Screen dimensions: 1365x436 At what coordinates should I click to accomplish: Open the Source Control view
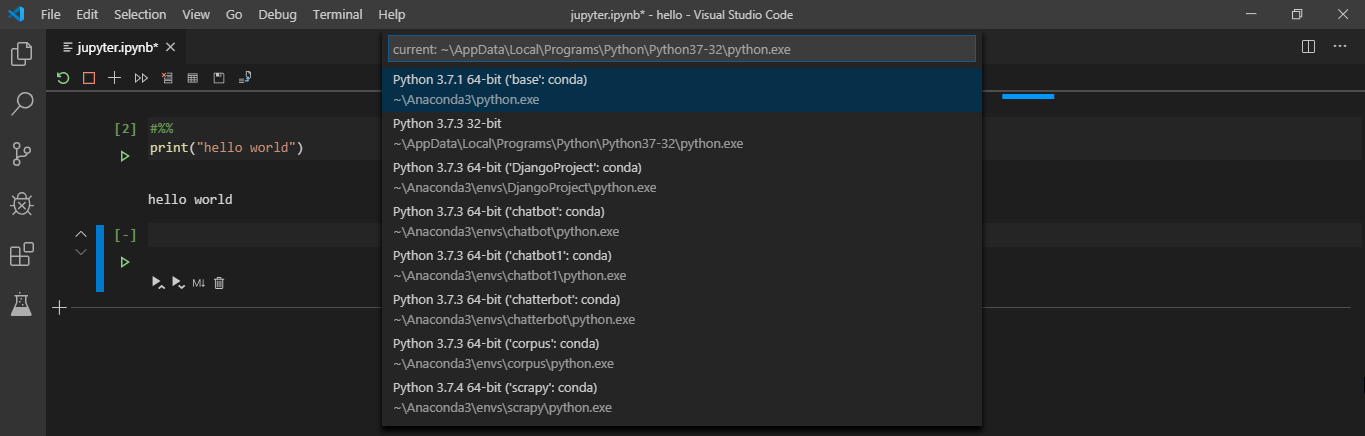(x=22, y=154)
